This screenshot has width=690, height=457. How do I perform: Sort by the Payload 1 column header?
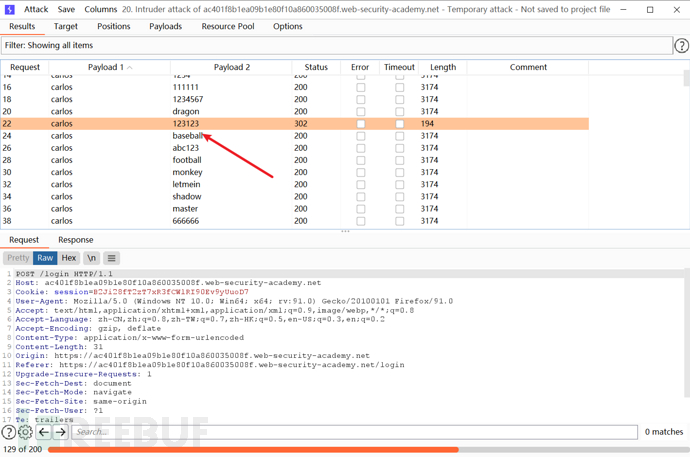(105, 67)
